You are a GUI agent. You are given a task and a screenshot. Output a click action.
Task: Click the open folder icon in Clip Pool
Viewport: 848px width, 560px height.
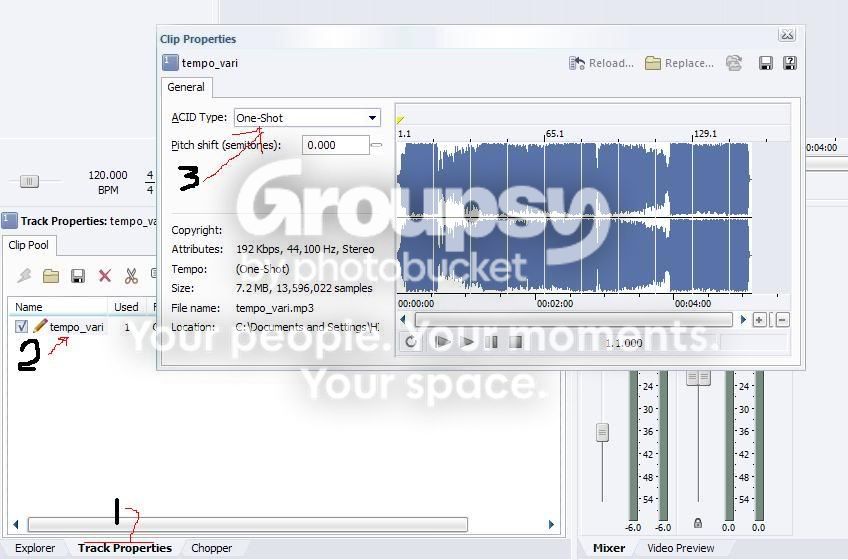coord(51,276)
